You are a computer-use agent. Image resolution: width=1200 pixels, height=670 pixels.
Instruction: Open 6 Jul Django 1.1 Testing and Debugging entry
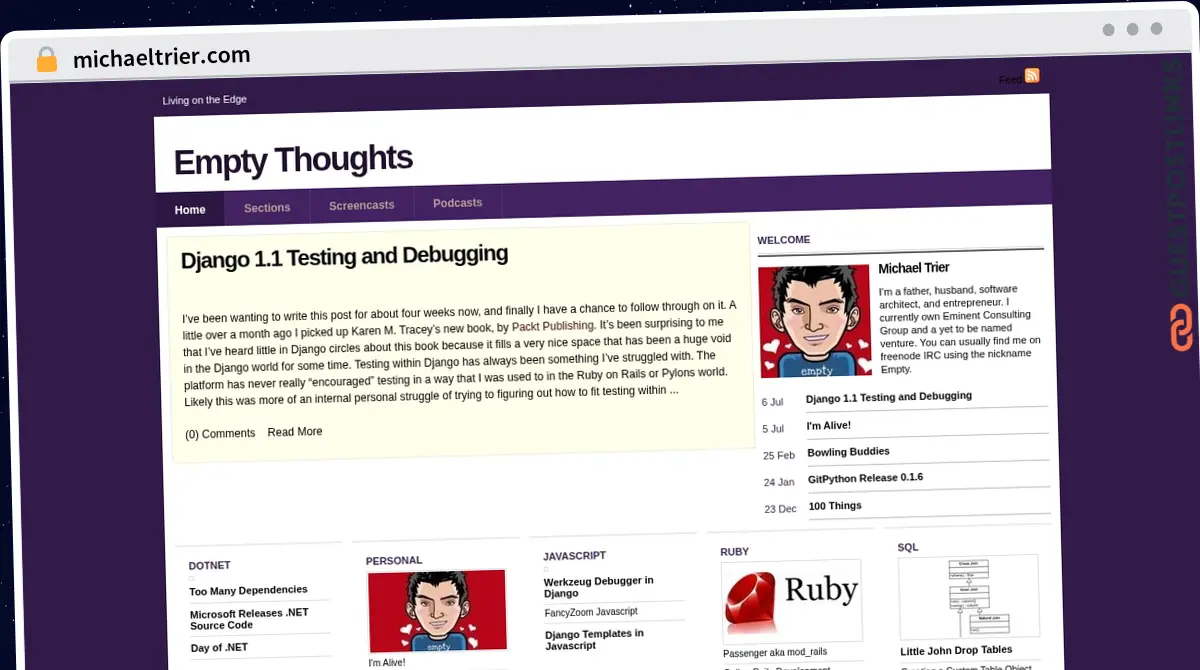pos(889,397)
